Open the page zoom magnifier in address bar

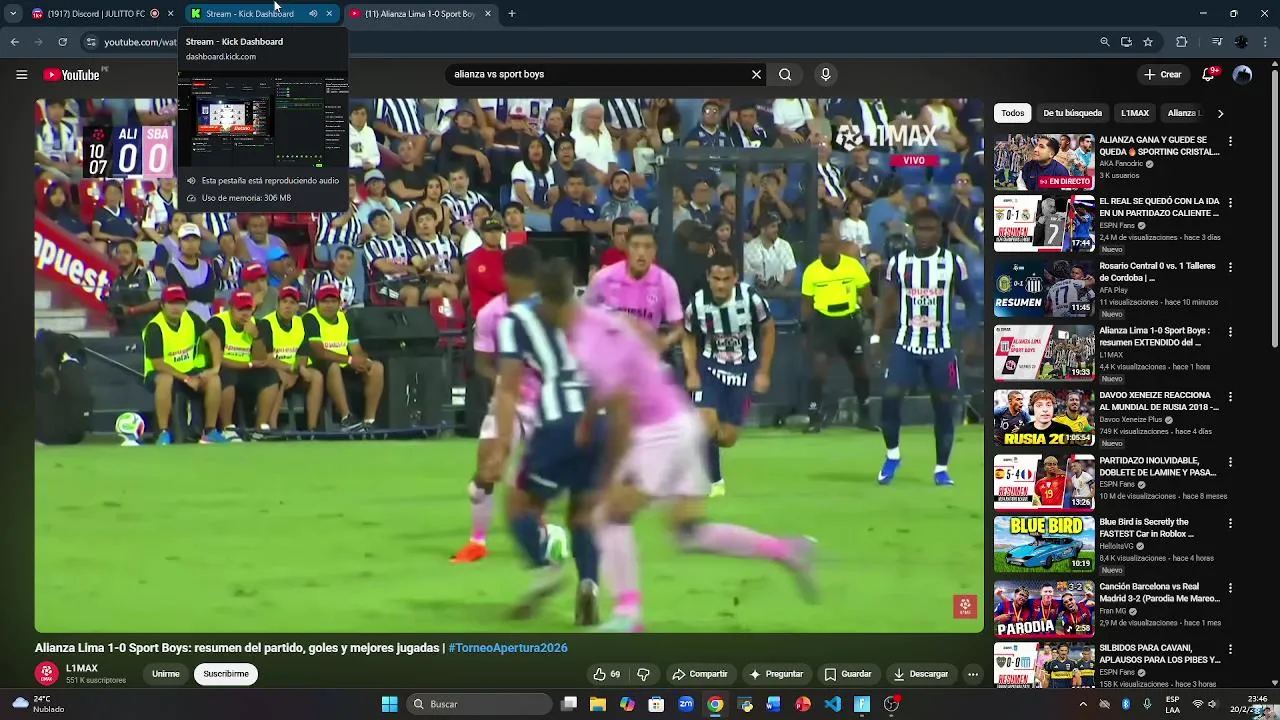pyautogui.click(x=1104, y=42)
